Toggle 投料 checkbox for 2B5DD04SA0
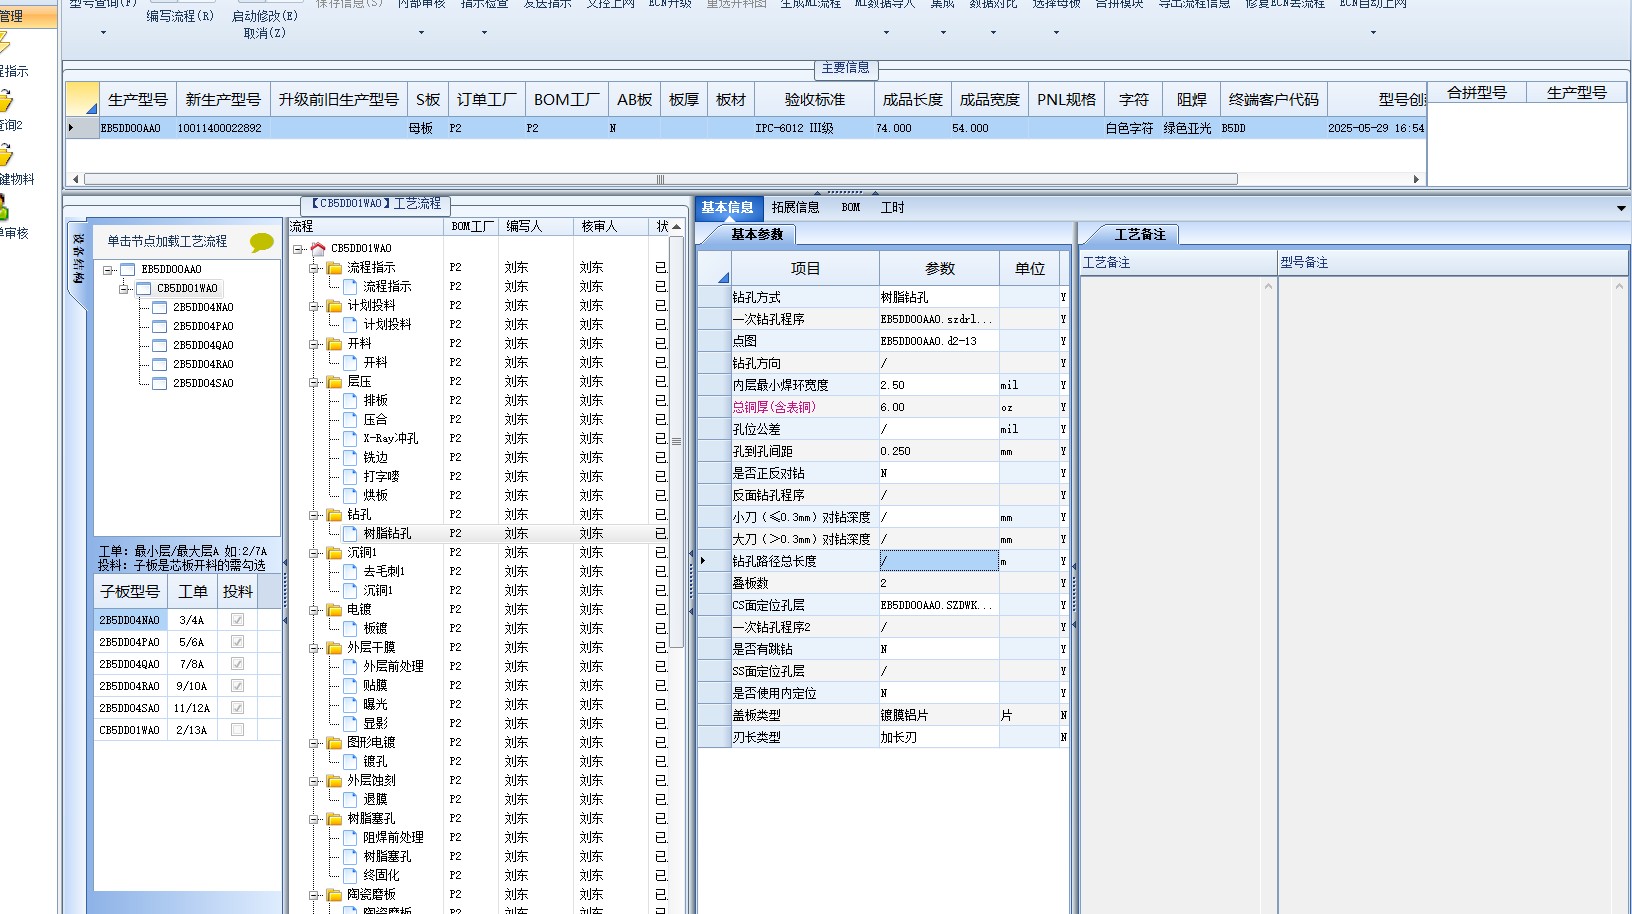Image resolution: width=1632 pixels, height=914 pixels. tap(237, 708)
